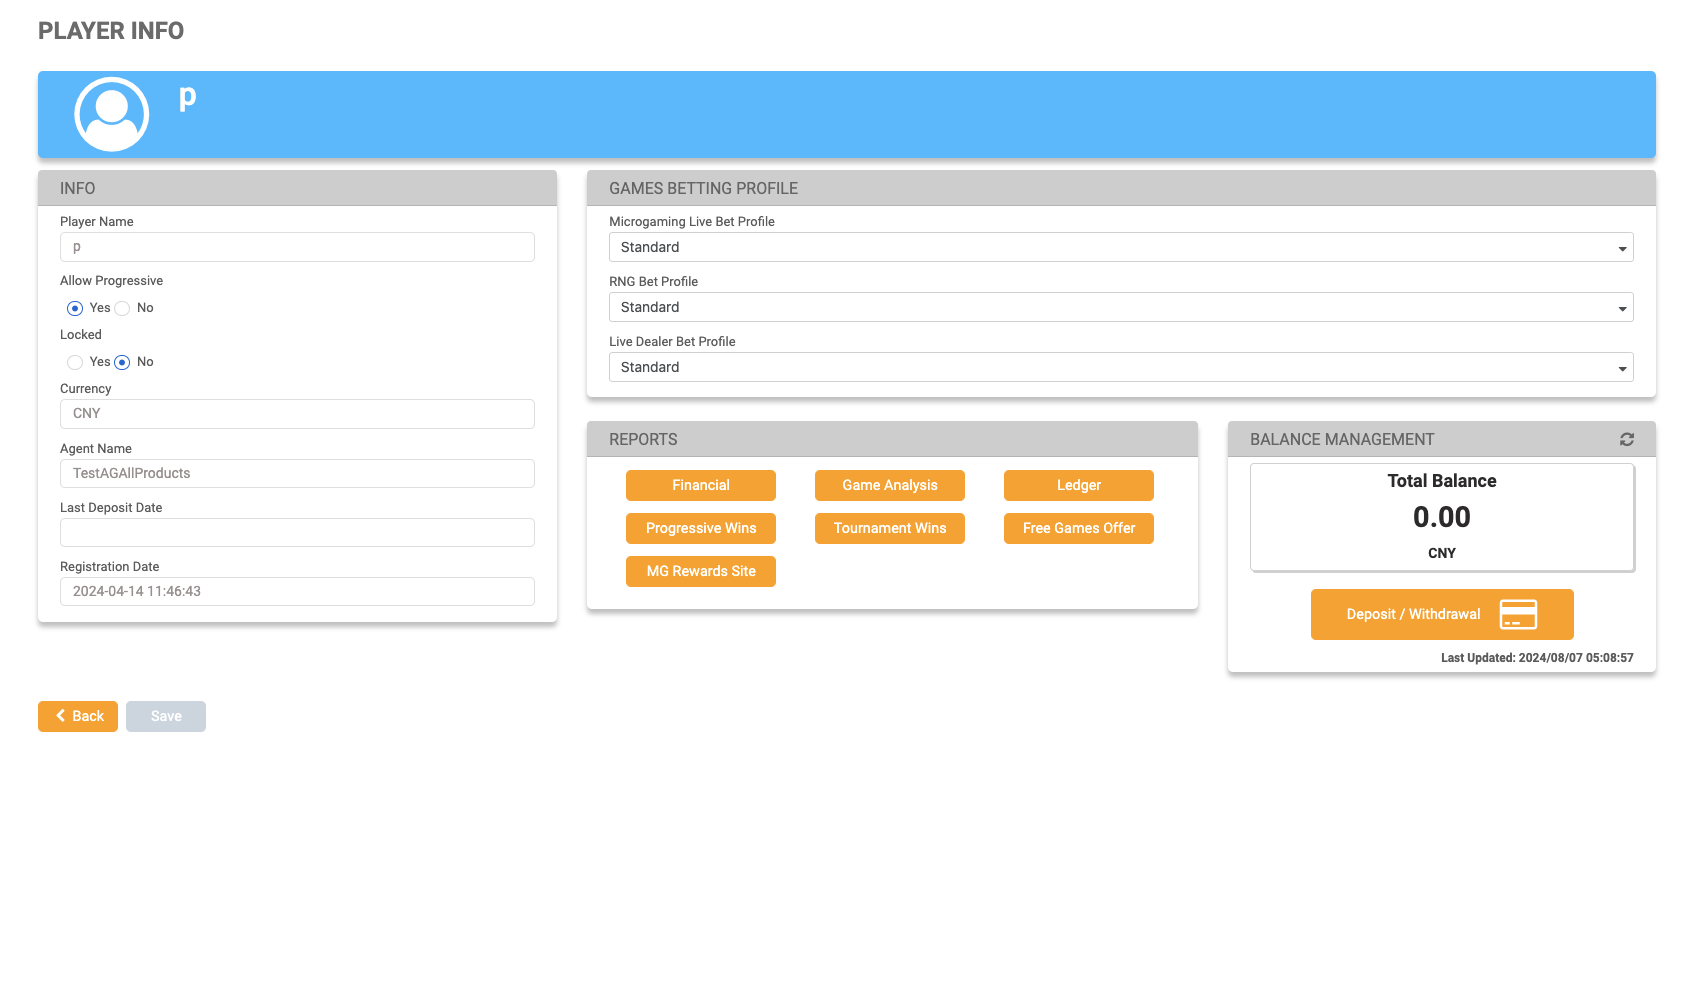Select Yes for Allow Progressive
The image size is (1681, 1001).
[x=75, y=308]
